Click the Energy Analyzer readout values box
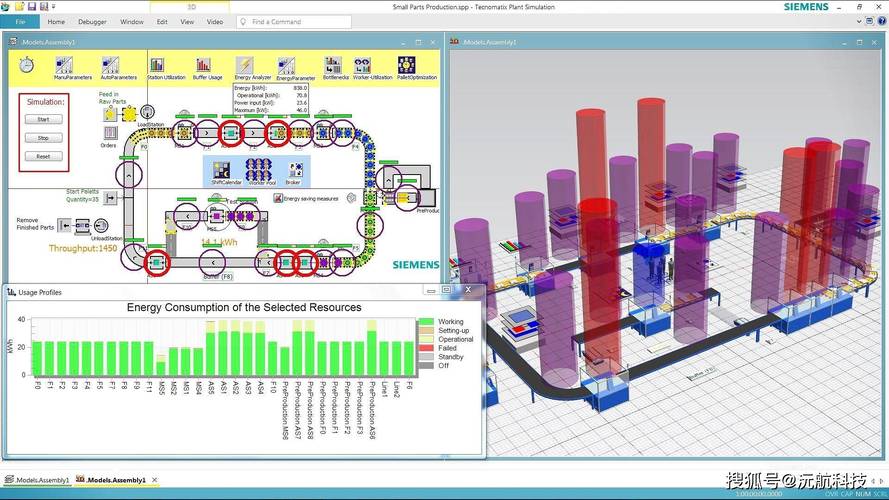The image size is (889, 500). (x=270, y=99)
